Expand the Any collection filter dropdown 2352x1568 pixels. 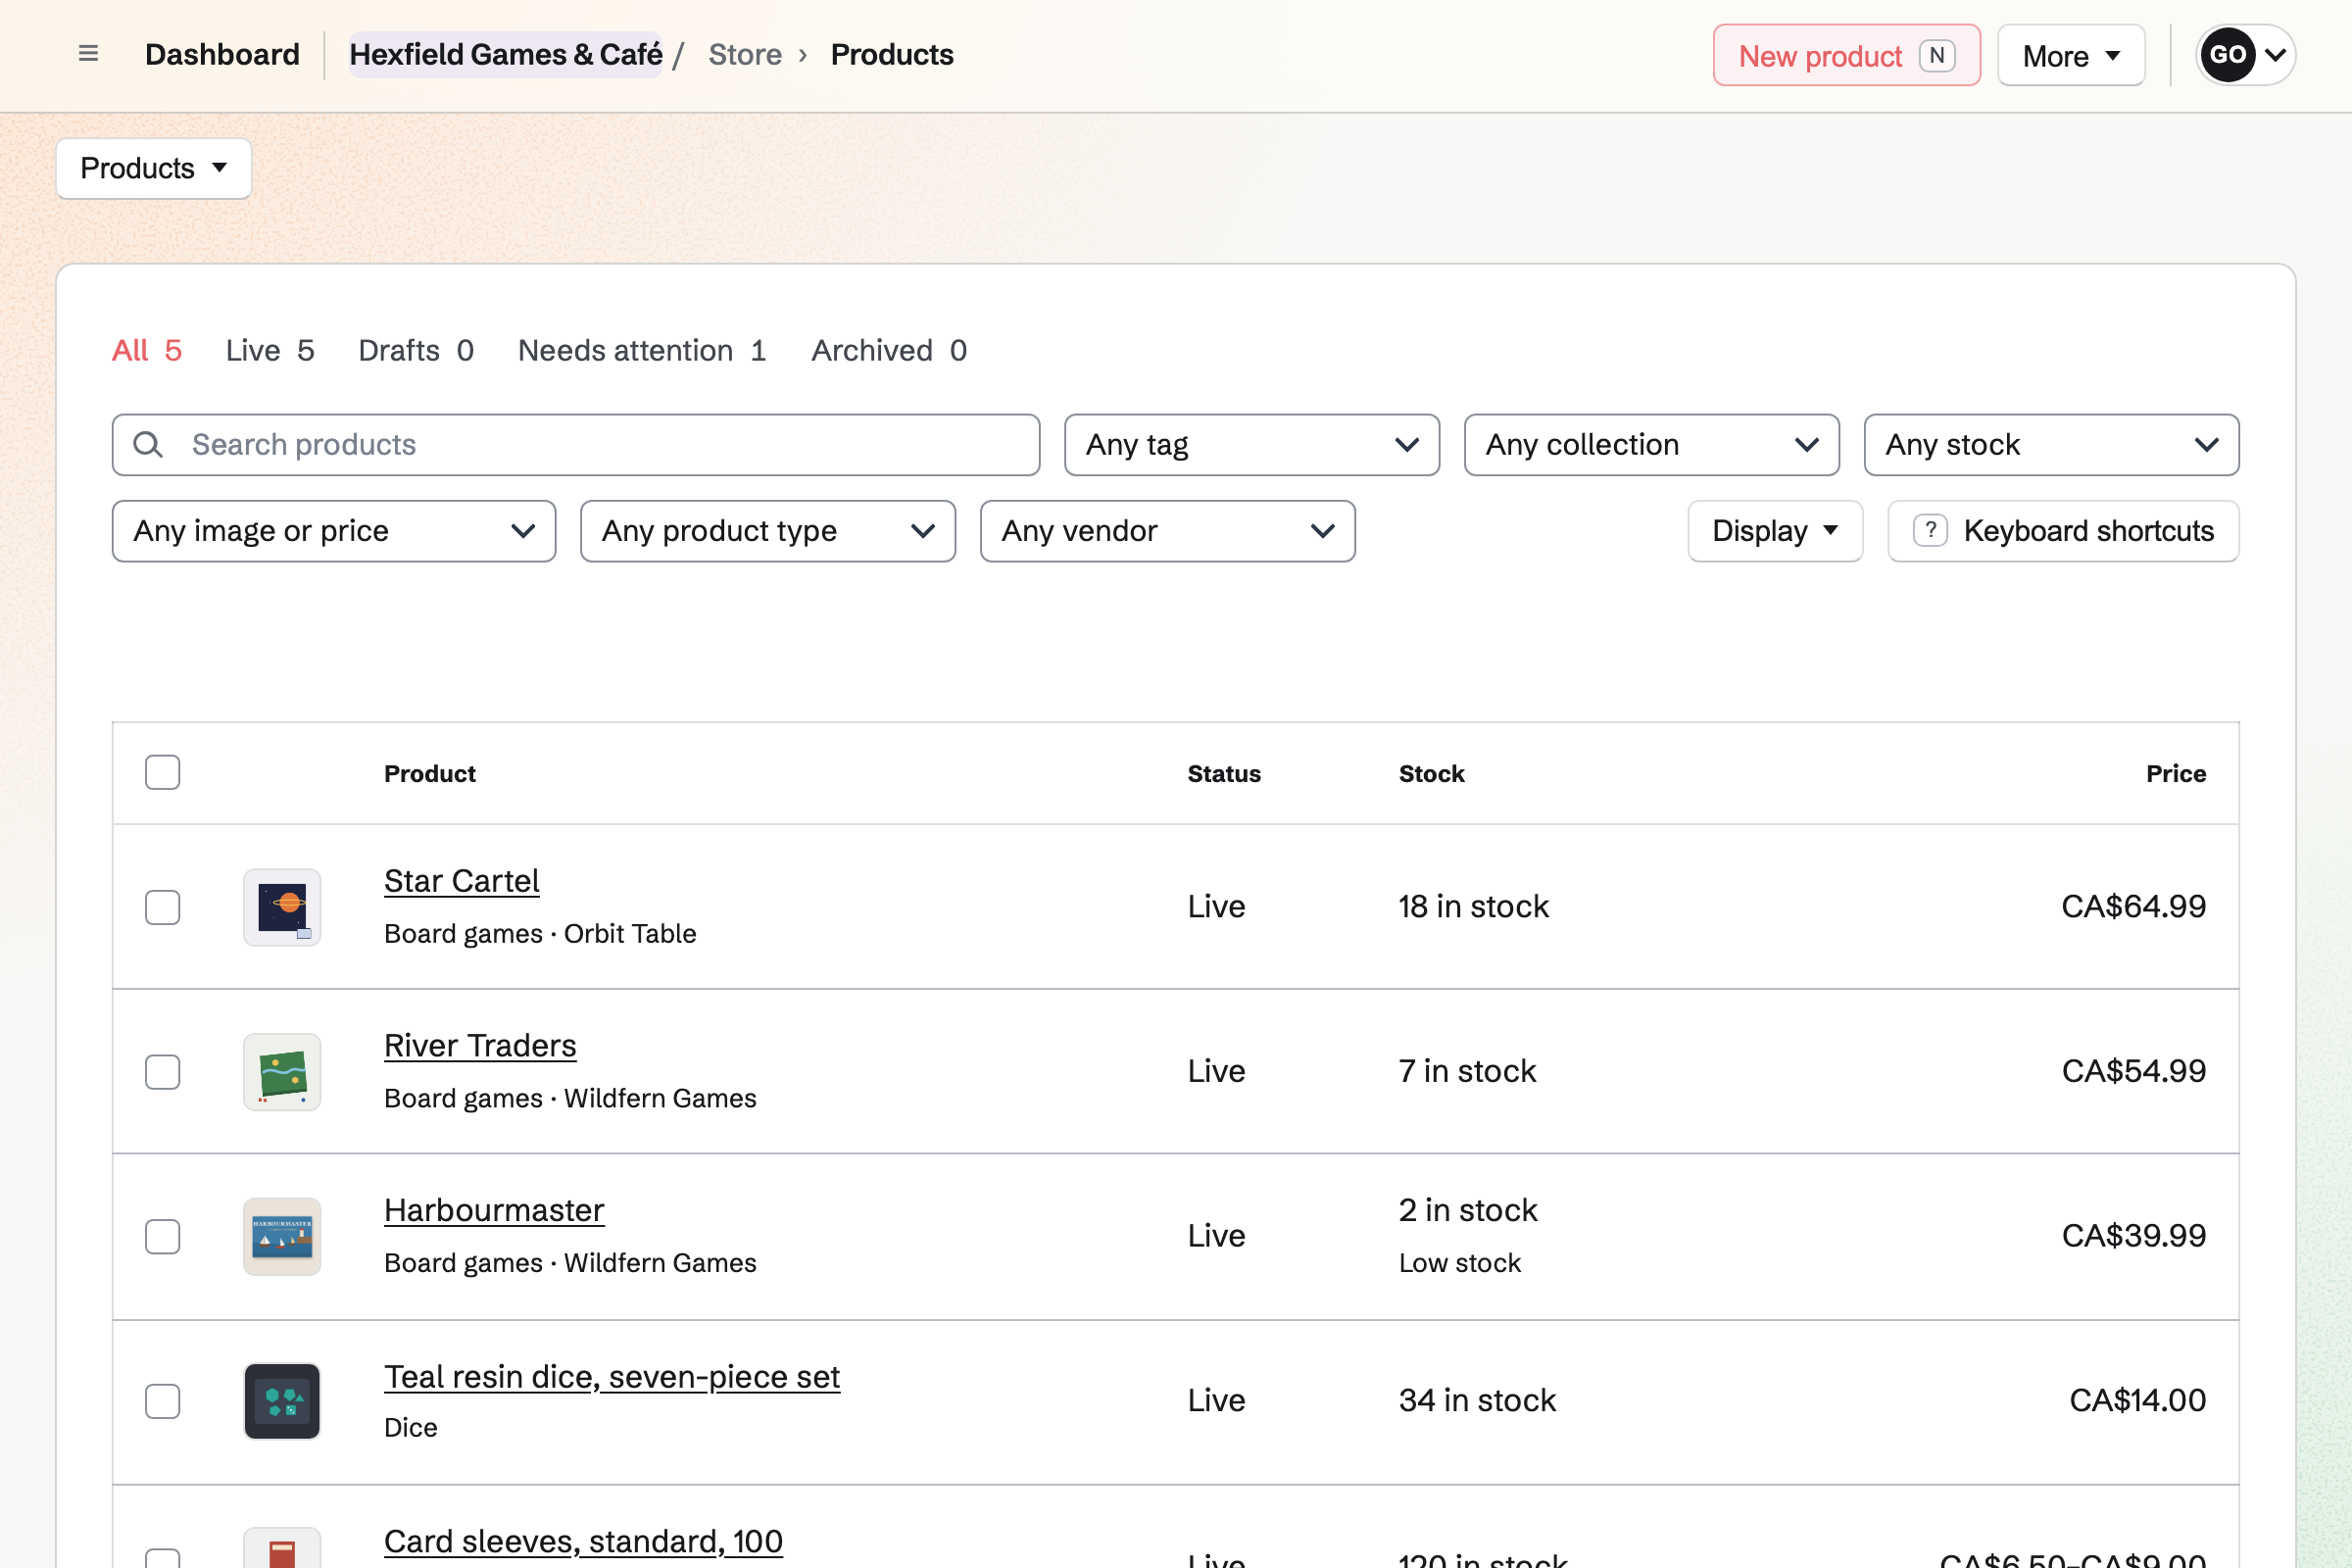click(1652, 445)
